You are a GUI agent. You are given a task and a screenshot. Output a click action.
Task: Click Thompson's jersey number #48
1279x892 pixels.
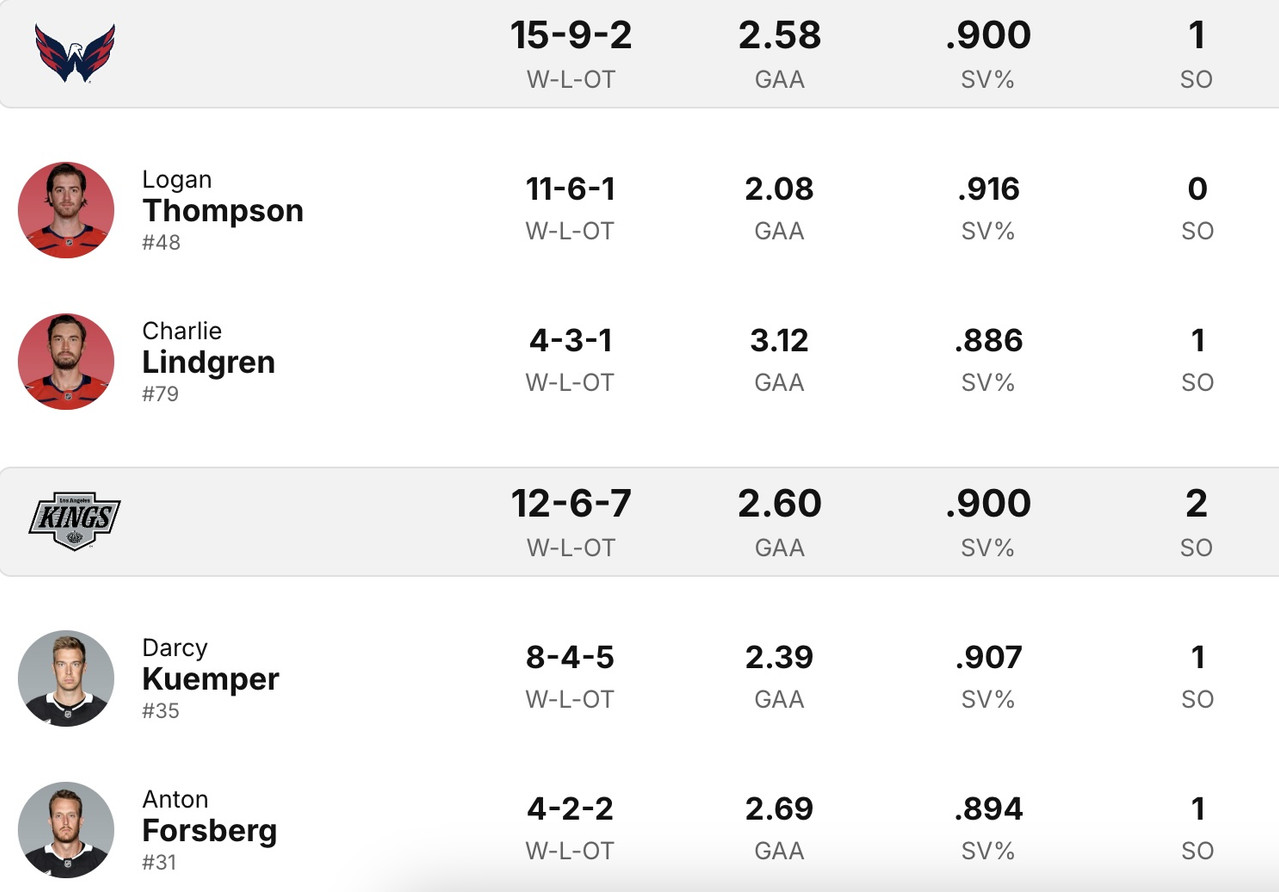[161, 242]
